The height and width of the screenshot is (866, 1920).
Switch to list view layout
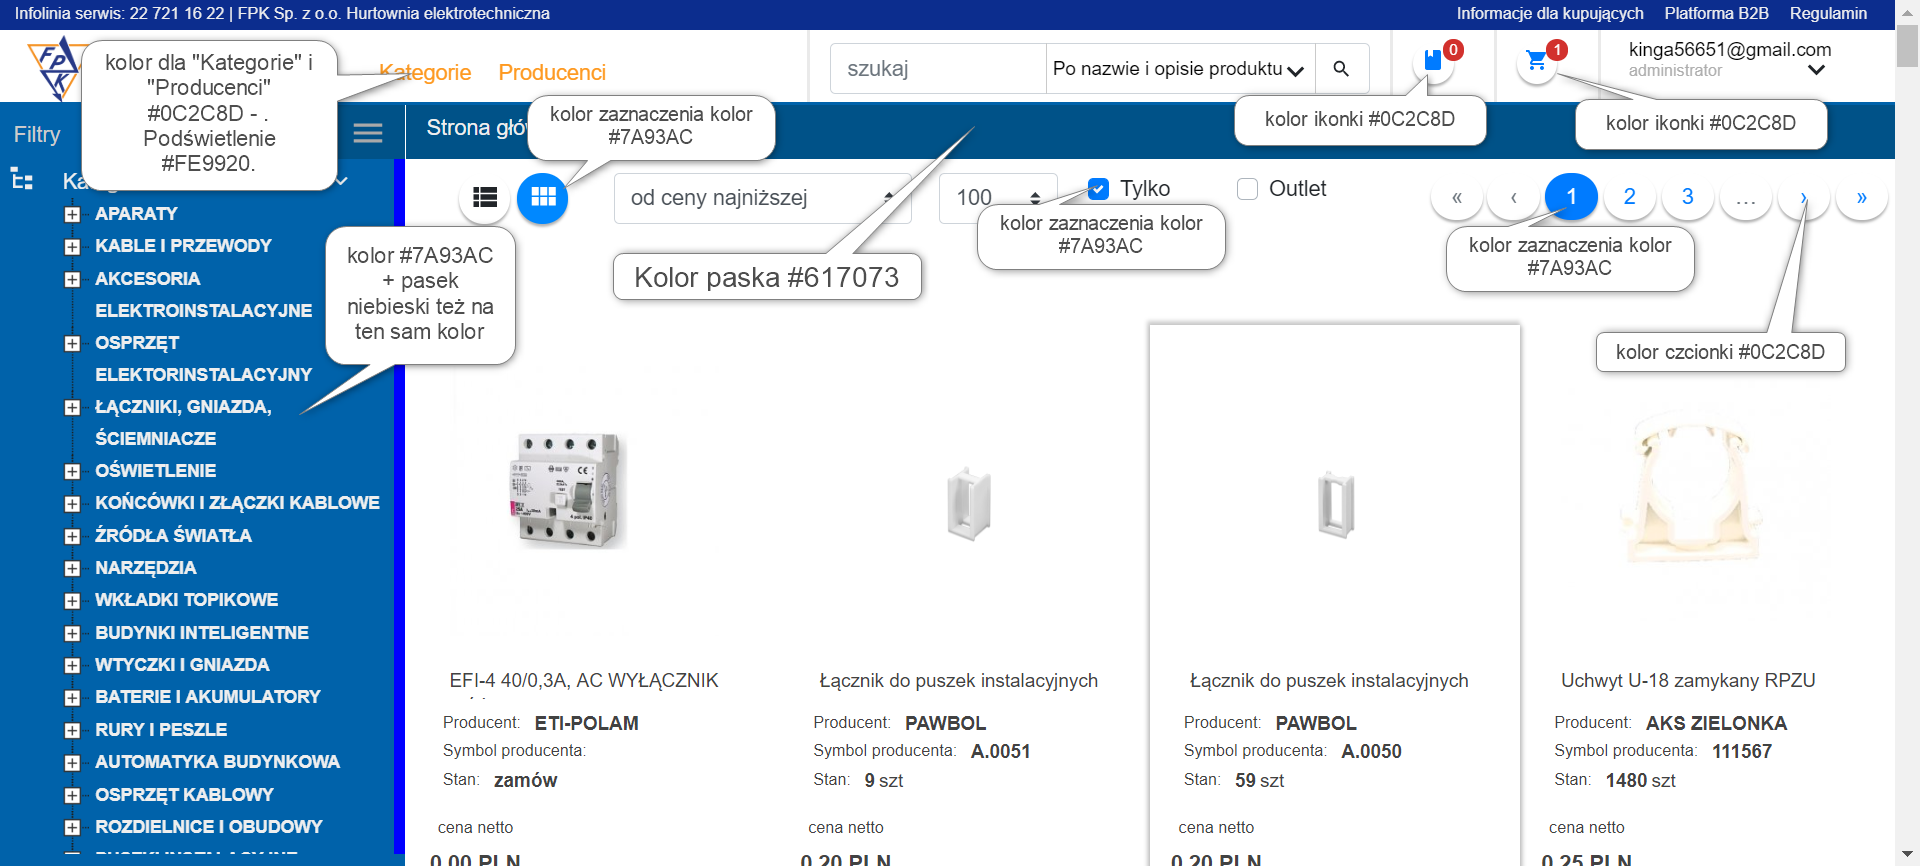(485, 198)
